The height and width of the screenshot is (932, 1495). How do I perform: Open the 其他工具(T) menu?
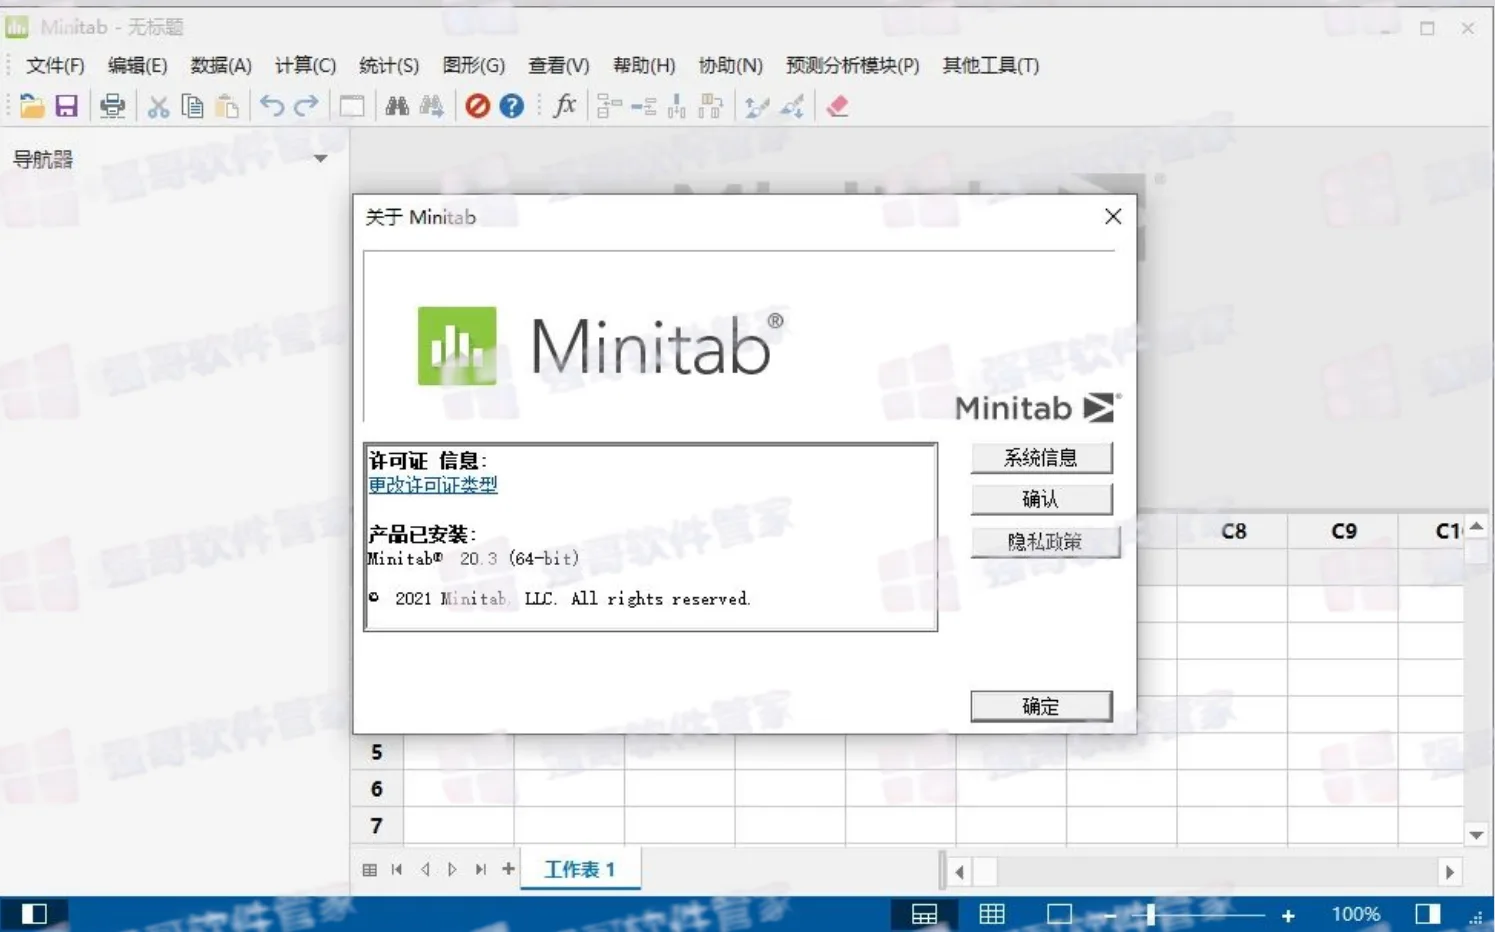tap(990, 66)
